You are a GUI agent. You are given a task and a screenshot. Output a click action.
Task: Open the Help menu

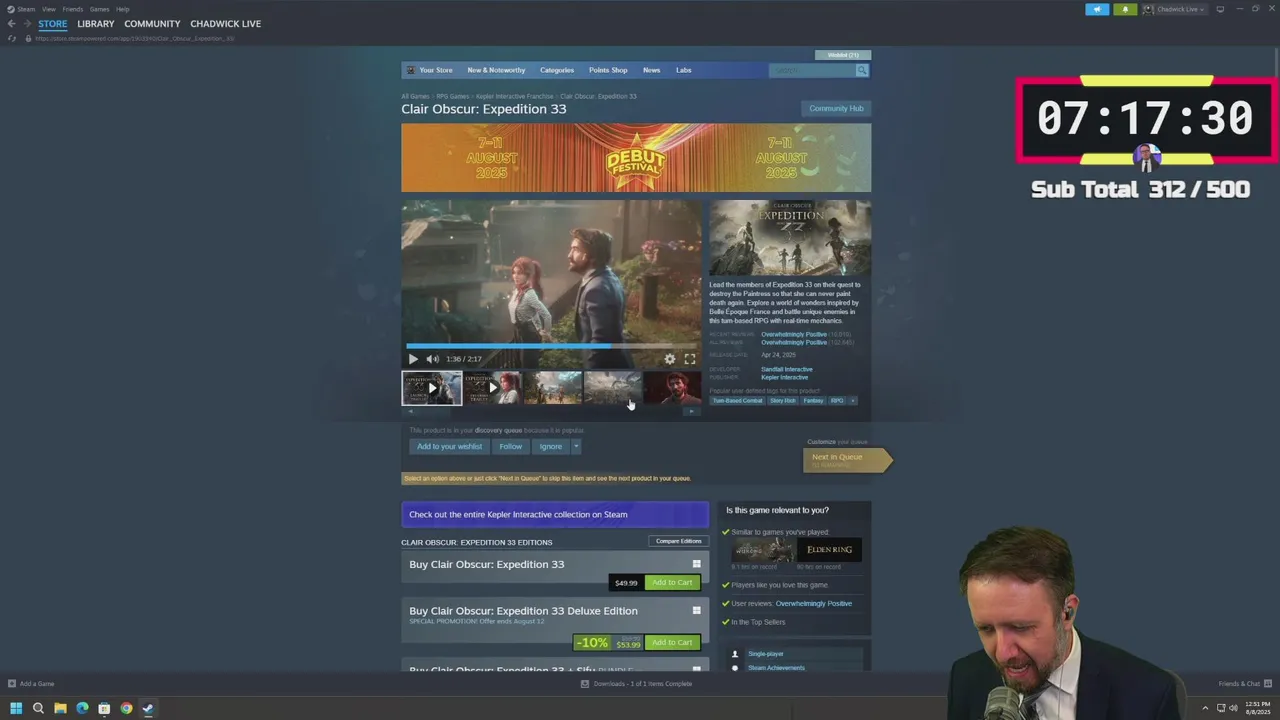coord(123,9)
